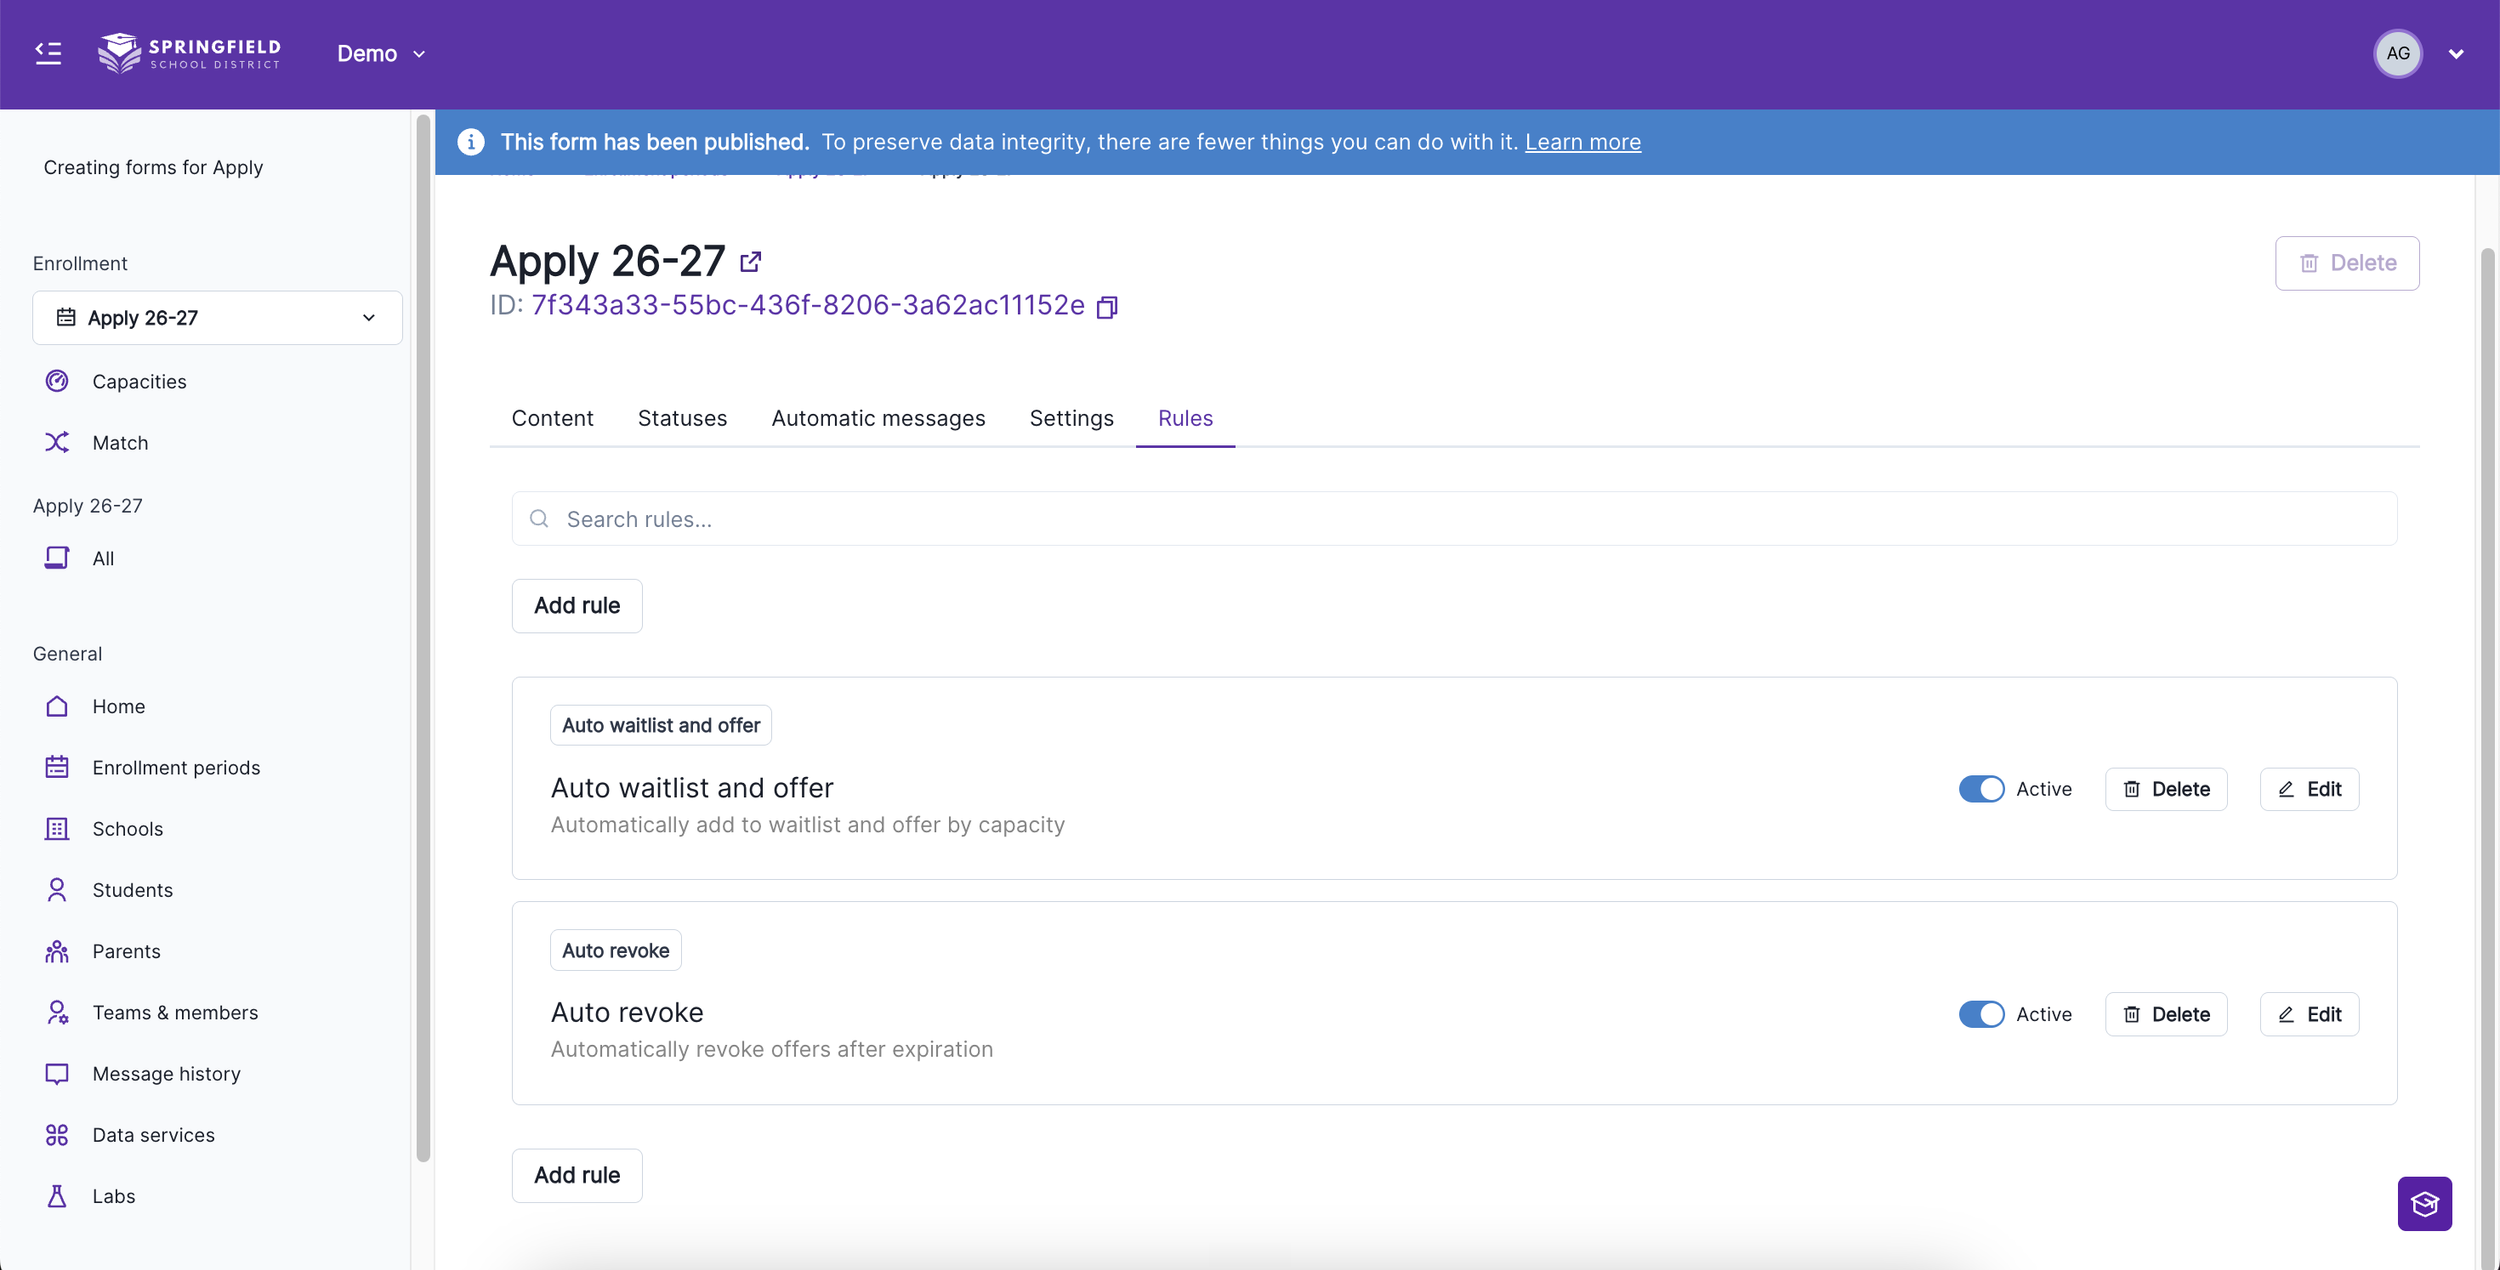The height and width of the screenshot is (1270, 2500).
Task: Copy the form ID with the copy icon
Action: 1106,307
